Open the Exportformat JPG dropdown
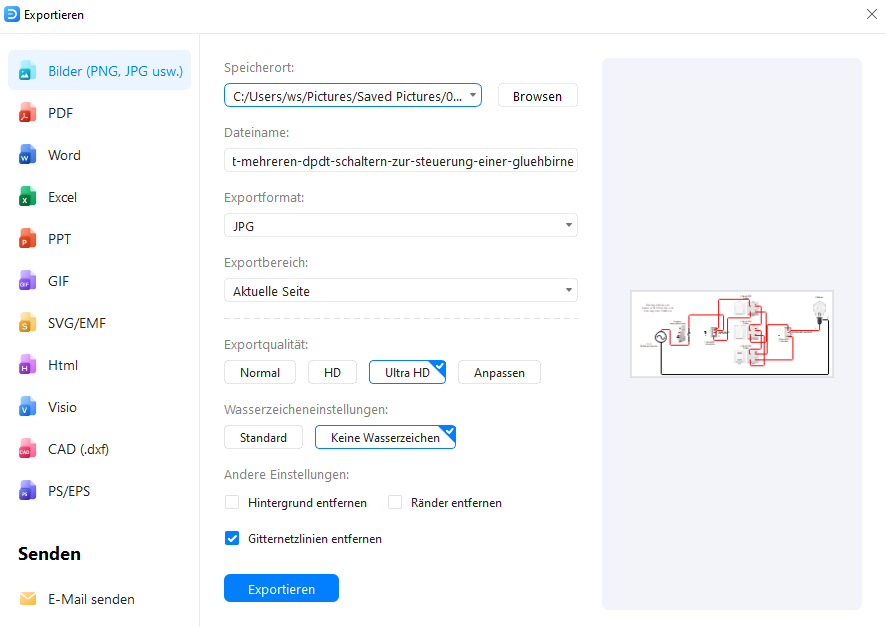886x627 pixels. pyautogui.click(x=400, y=226)
